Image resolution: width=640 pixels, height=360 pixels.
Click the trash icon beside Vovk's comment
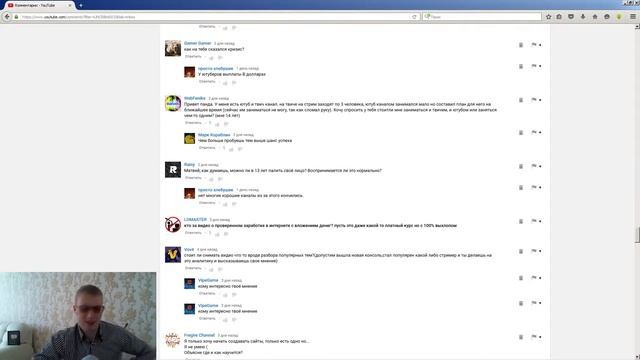(521, 251)
